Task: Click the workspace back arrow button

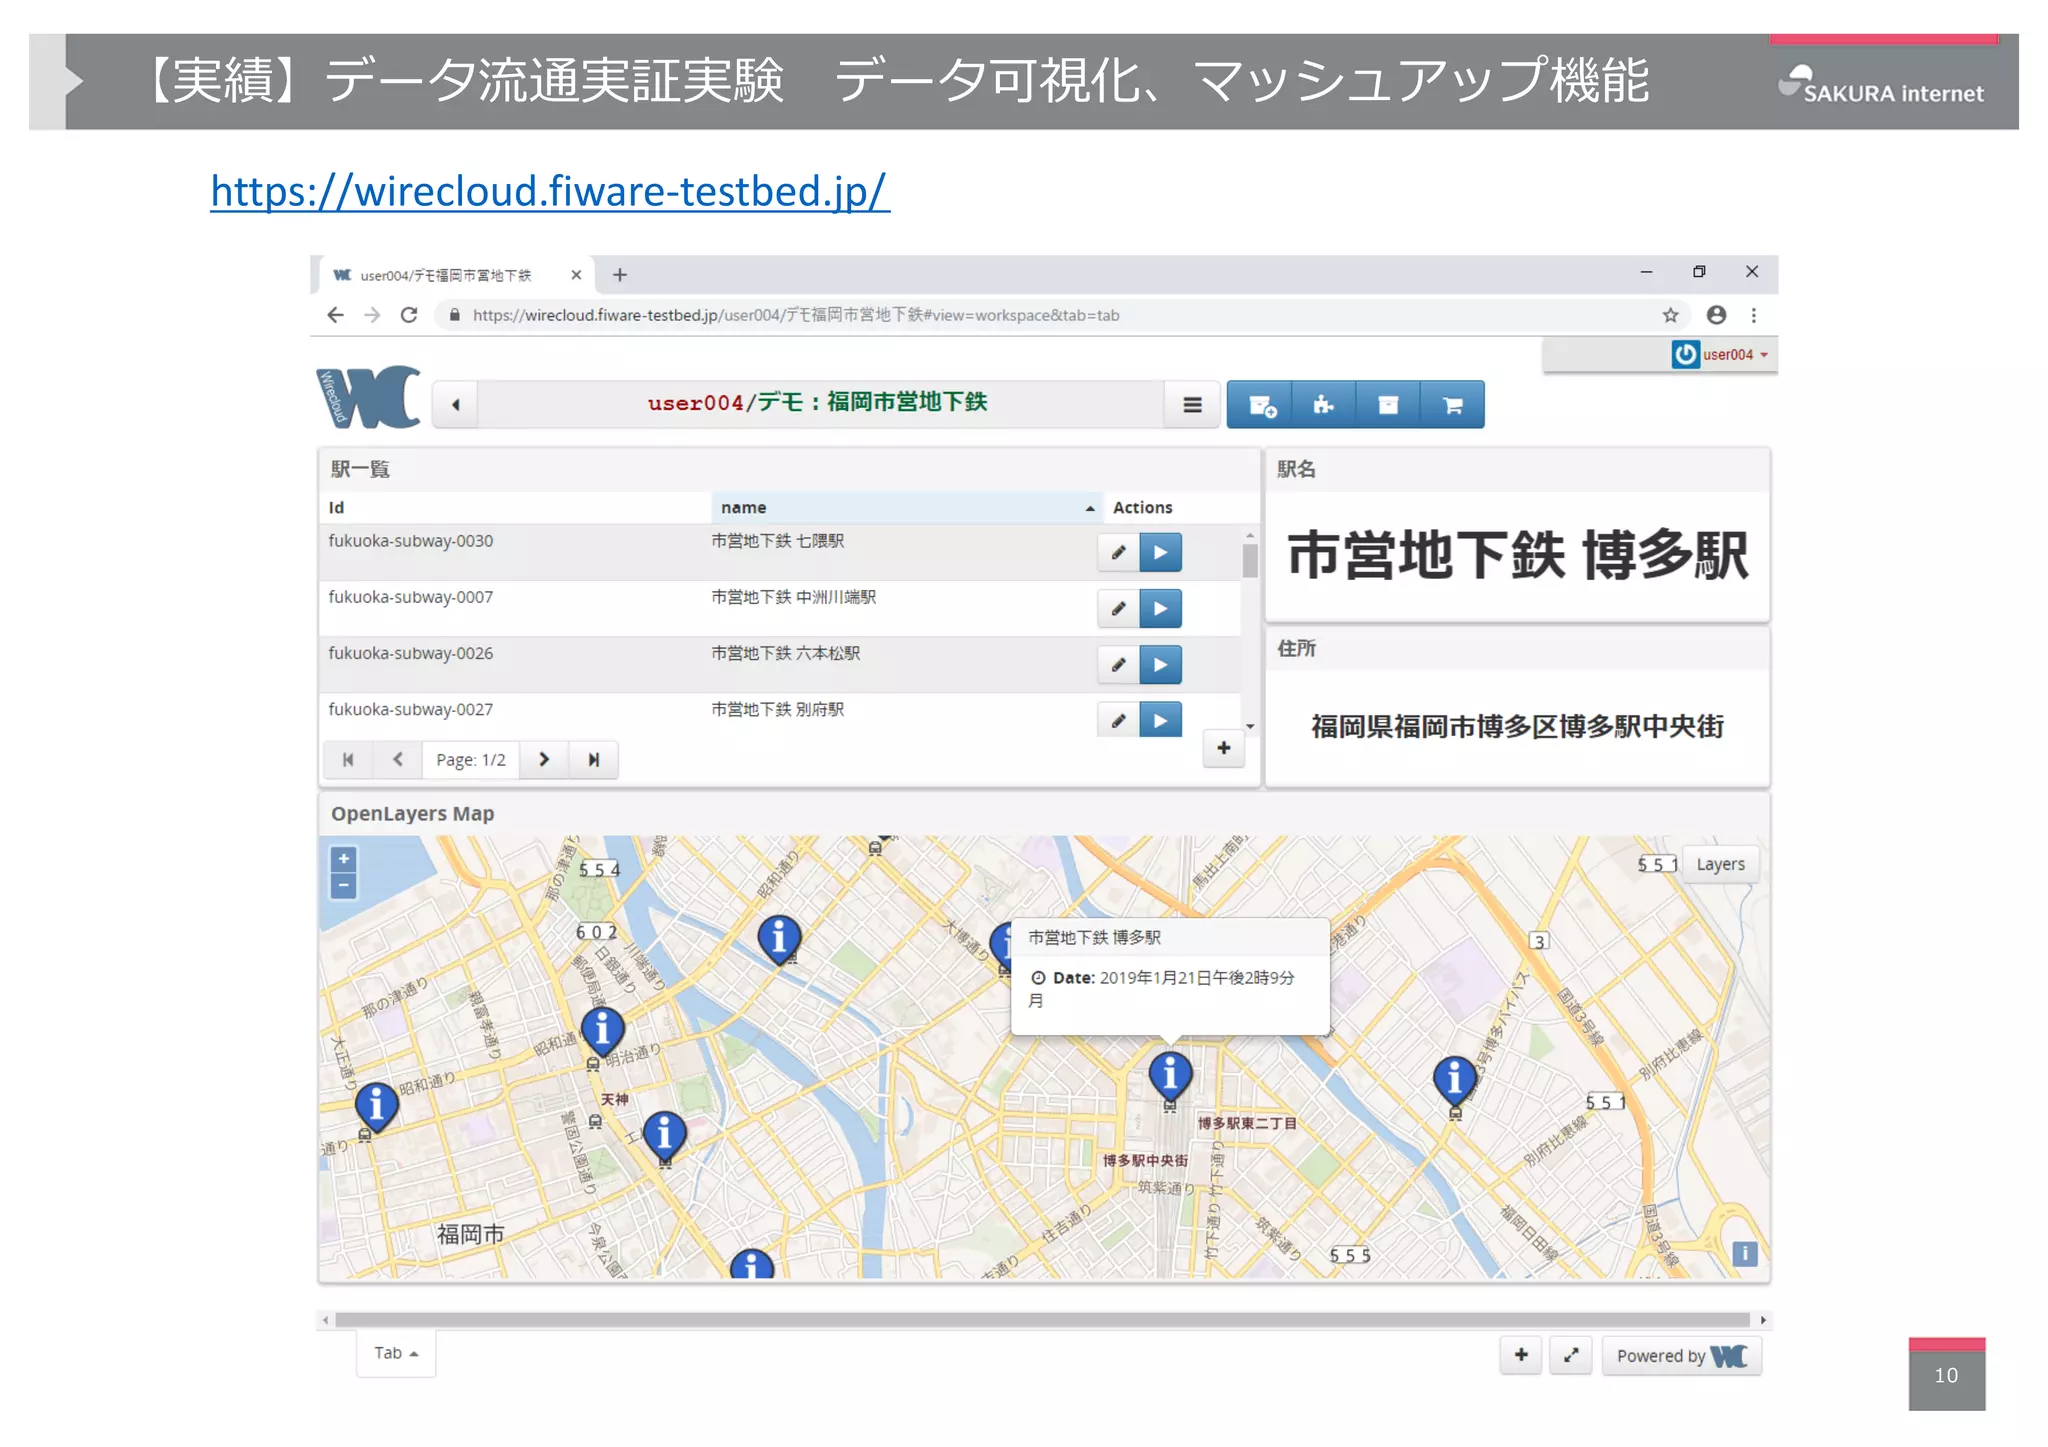Action: click(x=456, y=405)
